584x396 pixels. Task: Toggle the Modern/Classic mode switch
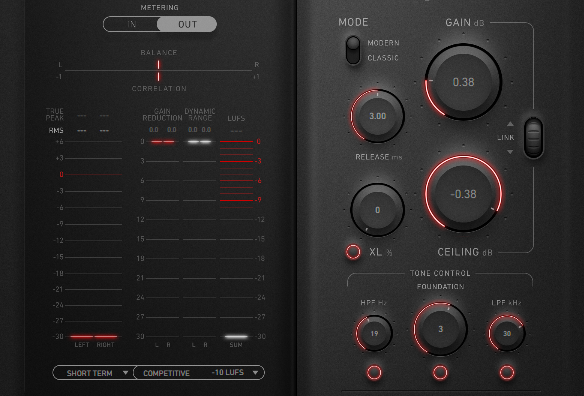pos(353,50)
